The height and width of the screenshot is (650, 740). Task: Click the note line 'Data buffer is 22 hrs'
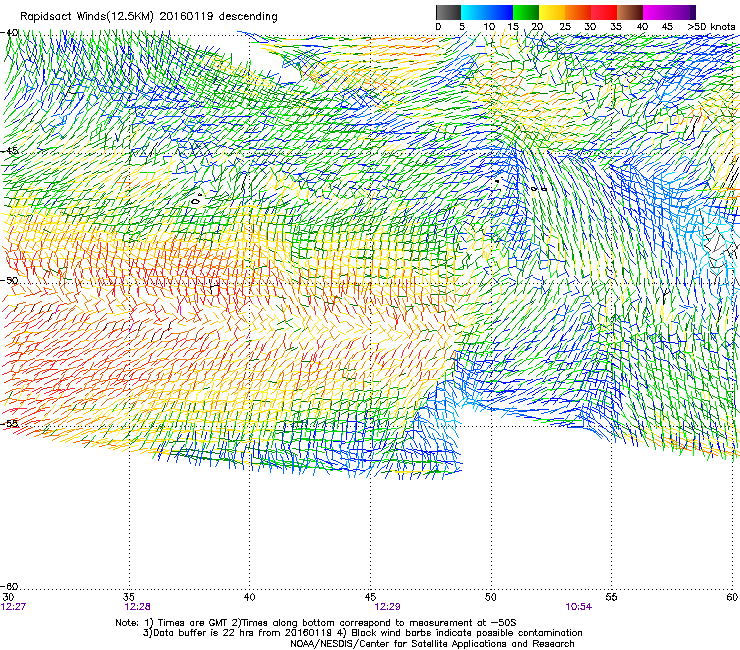click(362, 633)
